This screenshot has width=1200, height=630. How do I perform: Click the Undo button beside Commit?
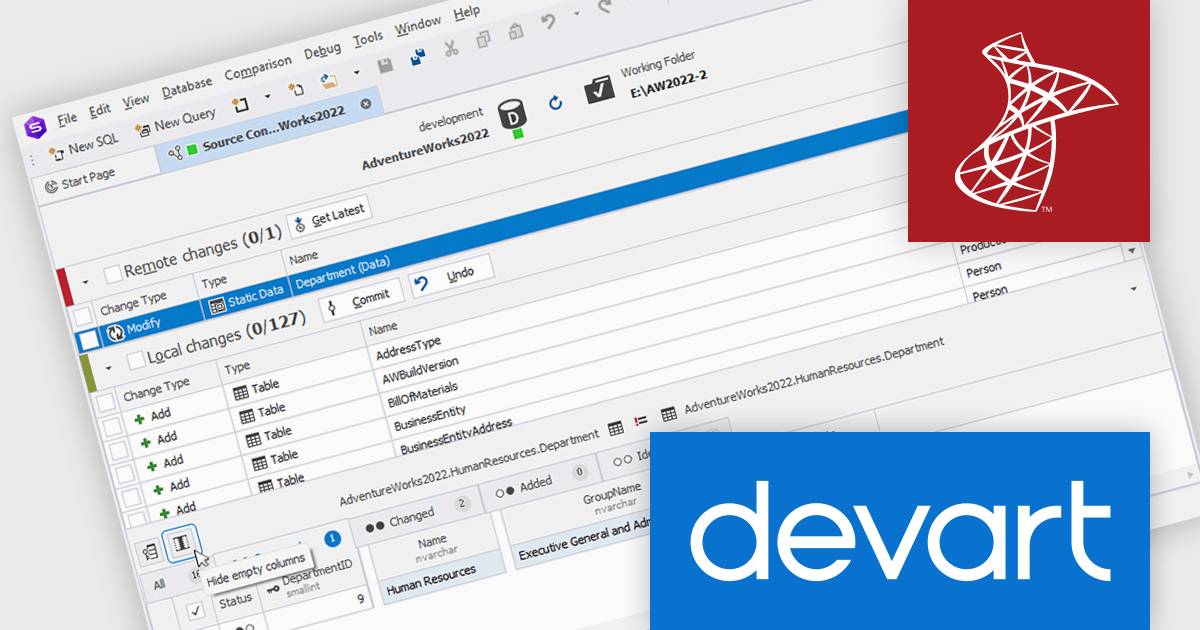pyautogui.click(x=451, y=275)
